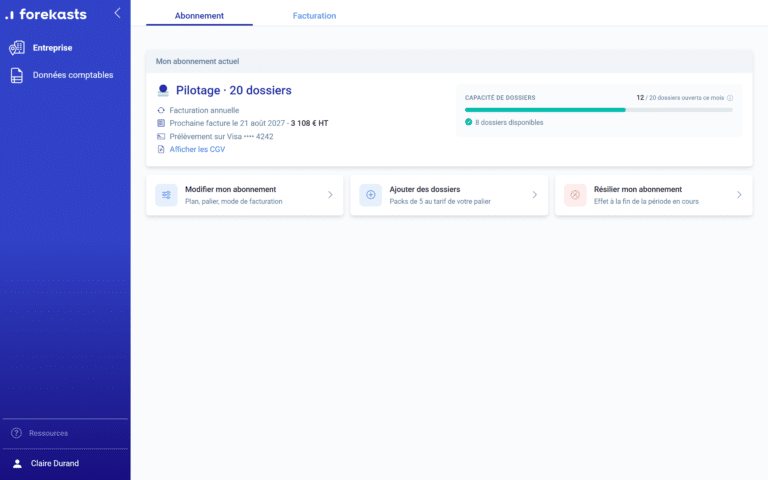
Task: Click the user avatar icon
Action: [x=17, y=463]
